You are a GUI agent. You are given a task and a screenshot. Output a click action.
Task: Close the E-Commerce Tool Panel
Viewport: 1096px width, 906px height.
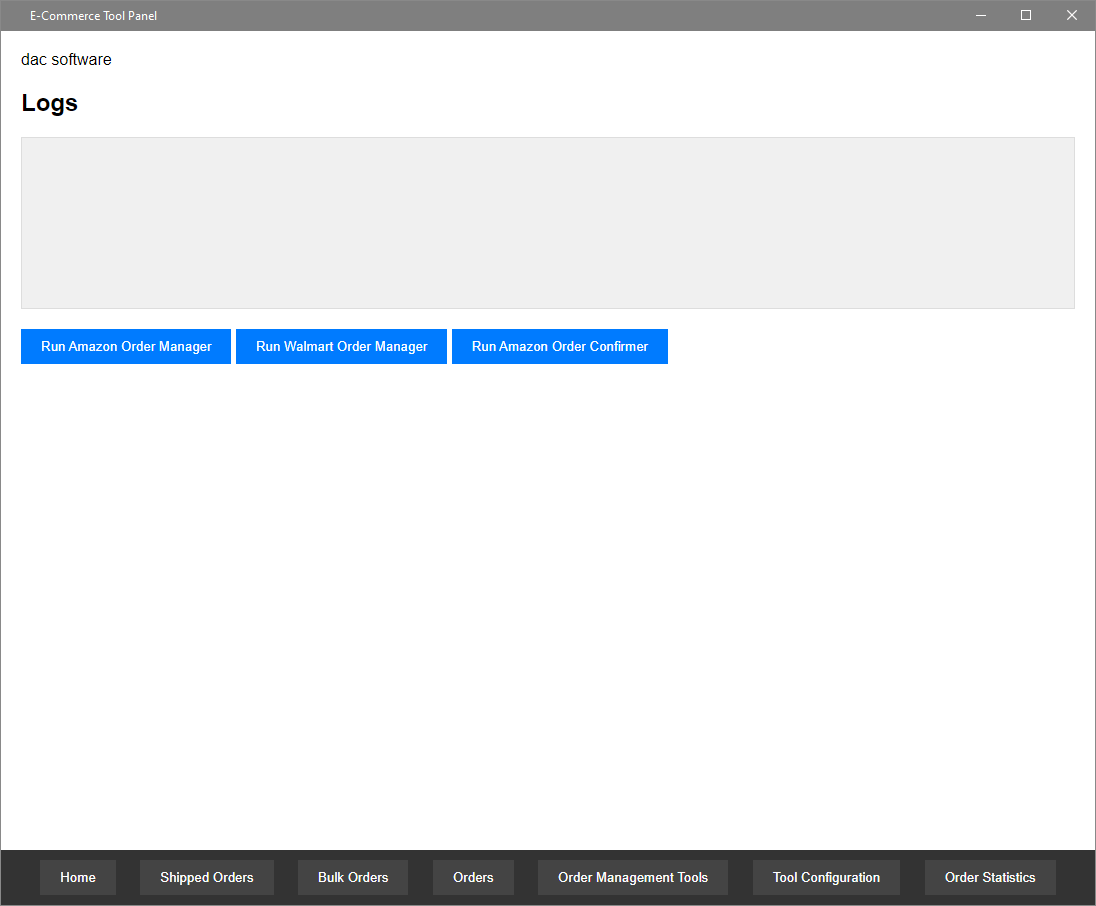pyautogui.click(x=1071, y=15)
